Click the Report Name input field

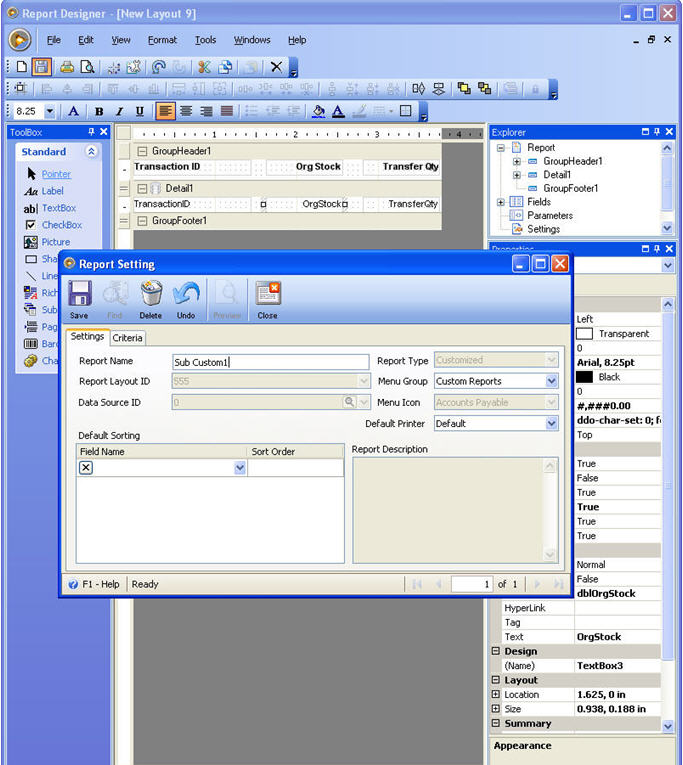click(270, 362)
